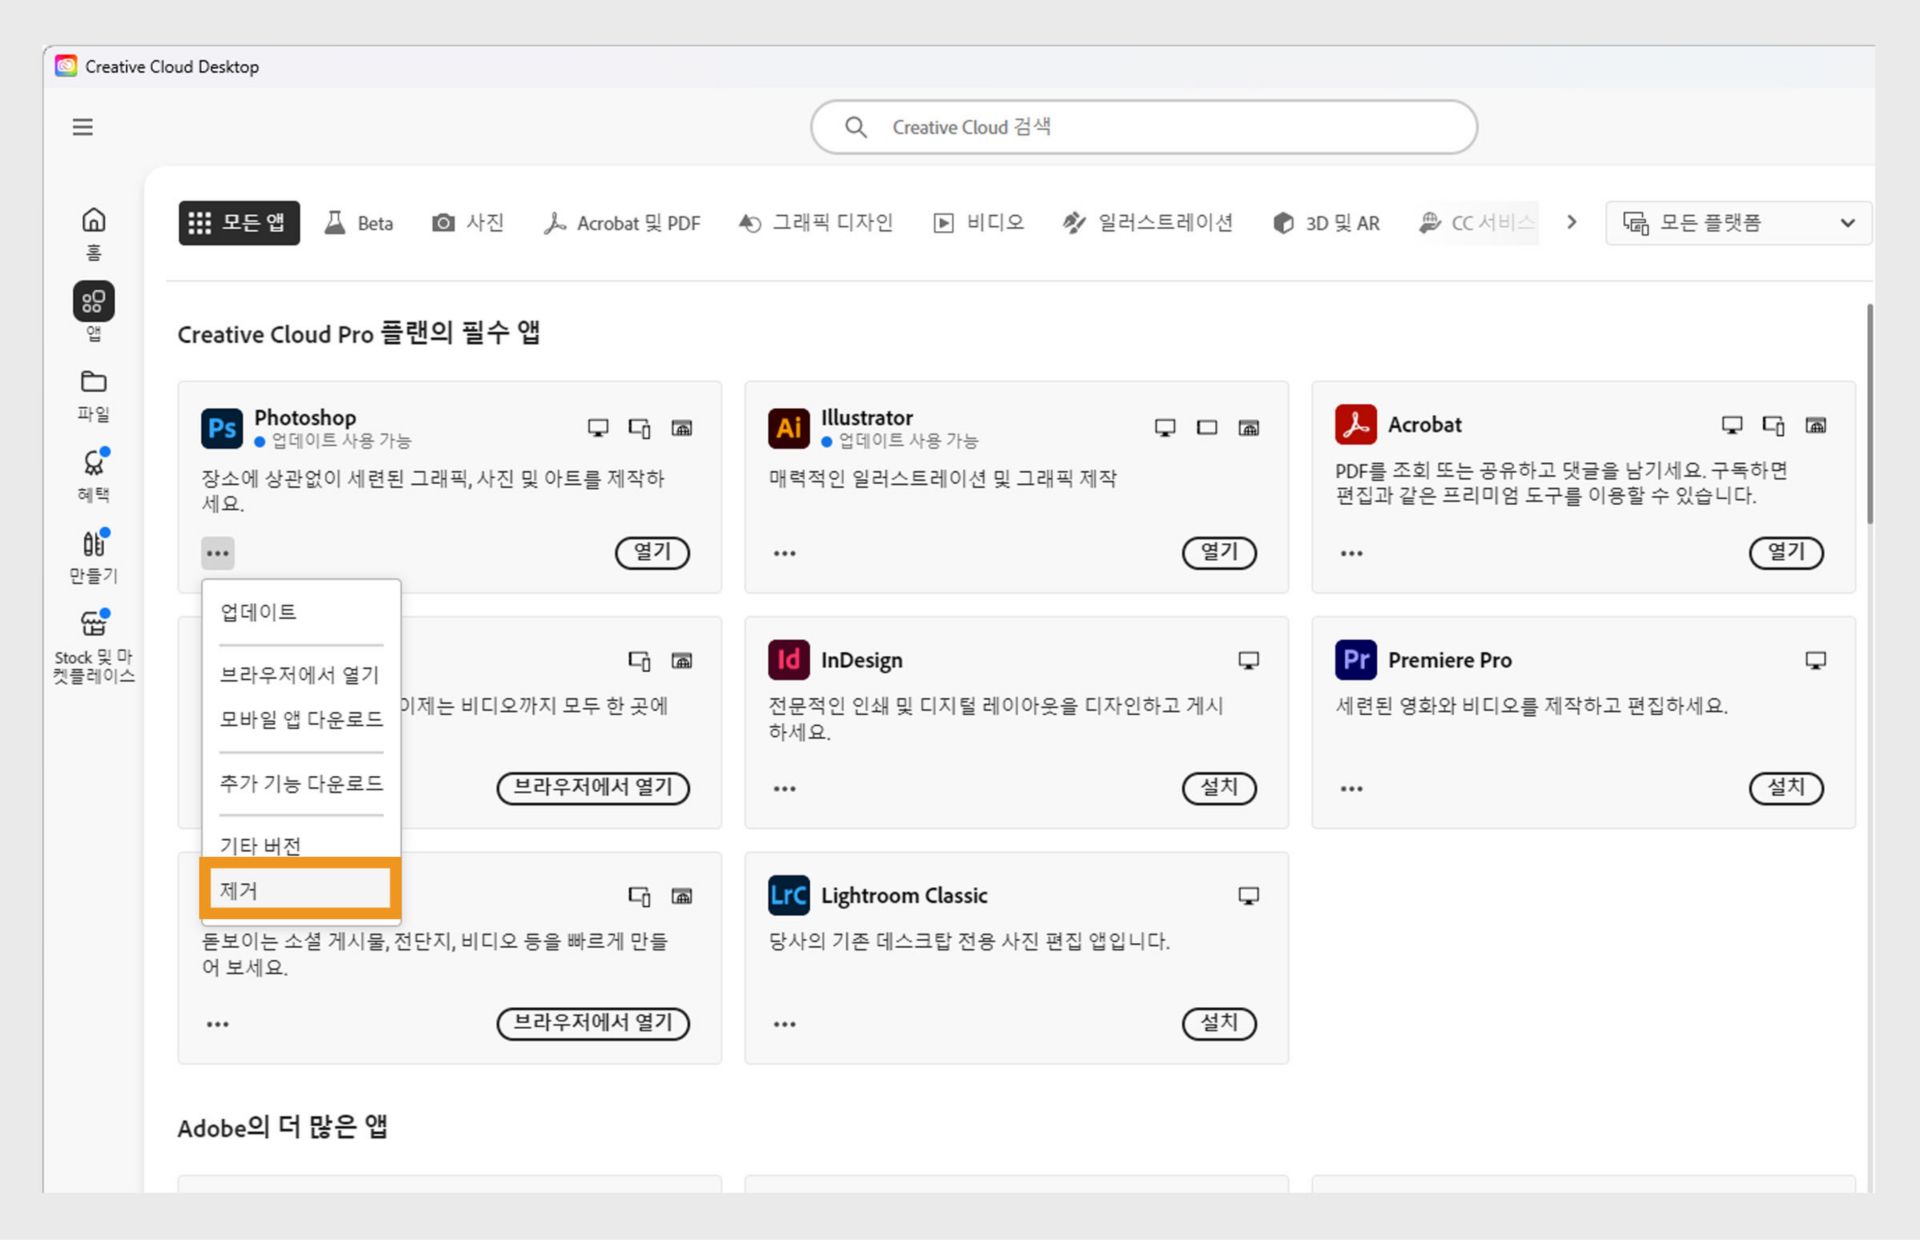Image resolution: width=1920 pixels, height=1240 pixels.
Task: Switch to Acrobat 및 PDF tab
Action: pyautogui.click(x=622, y=223)
